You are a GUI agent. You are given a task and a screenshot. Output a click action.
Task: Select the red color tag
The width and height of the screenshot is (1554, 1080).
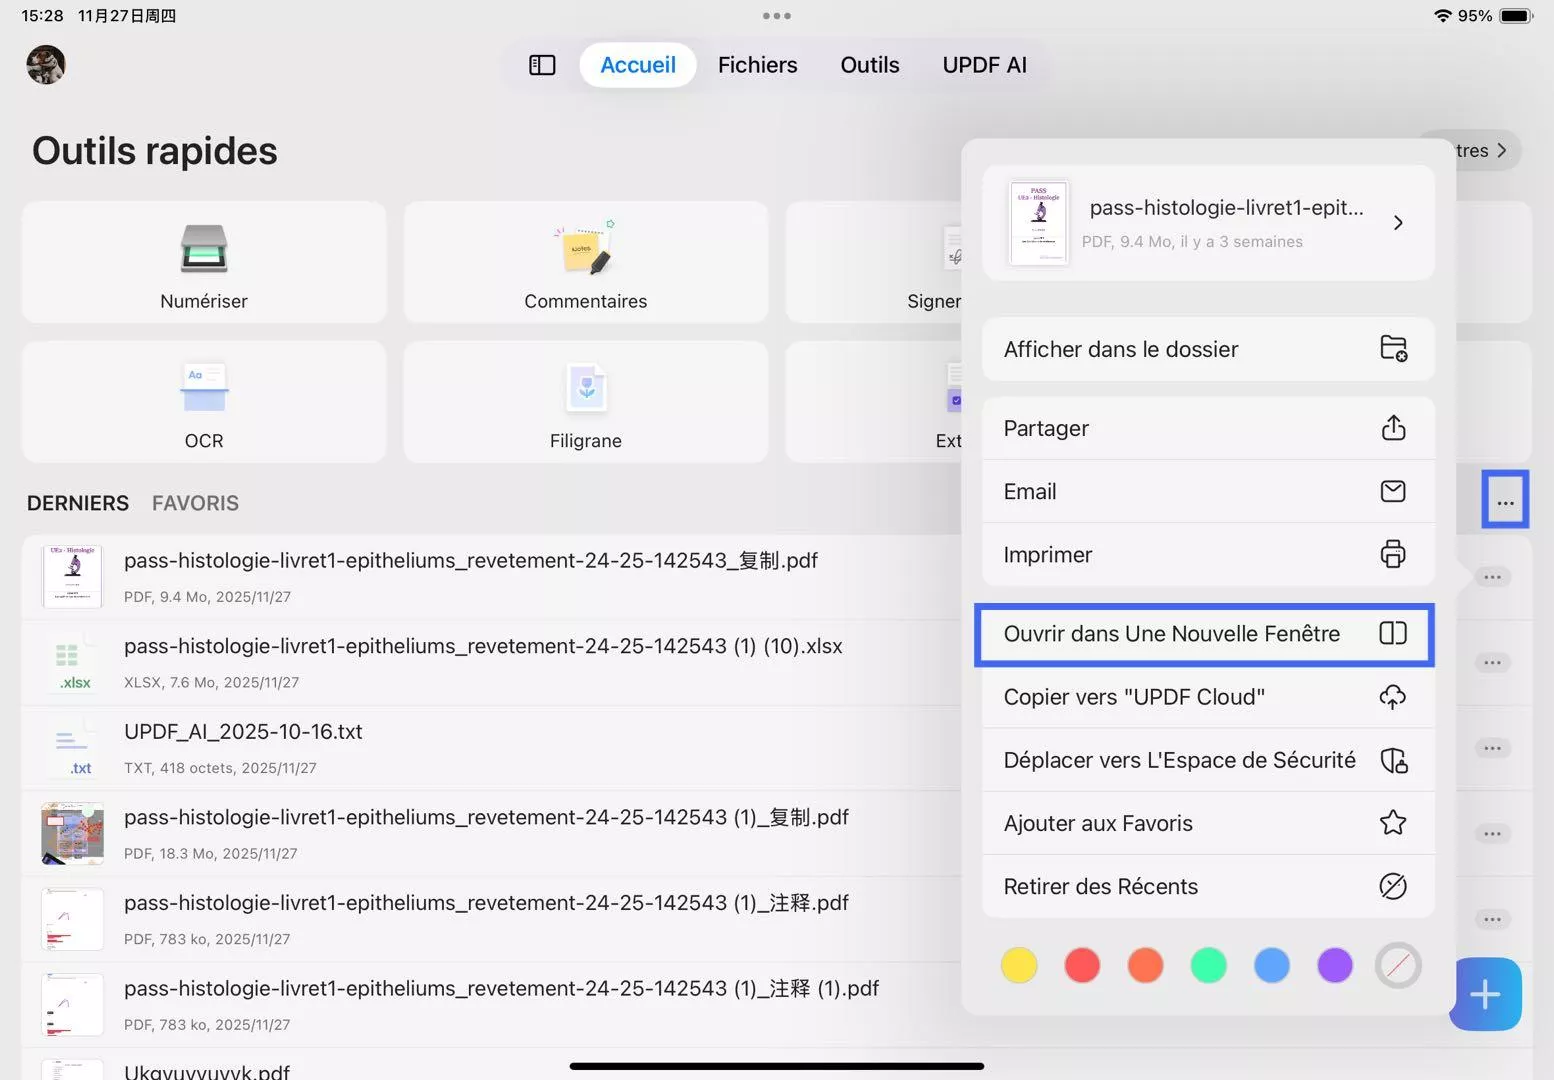(x=1082, y=965)
